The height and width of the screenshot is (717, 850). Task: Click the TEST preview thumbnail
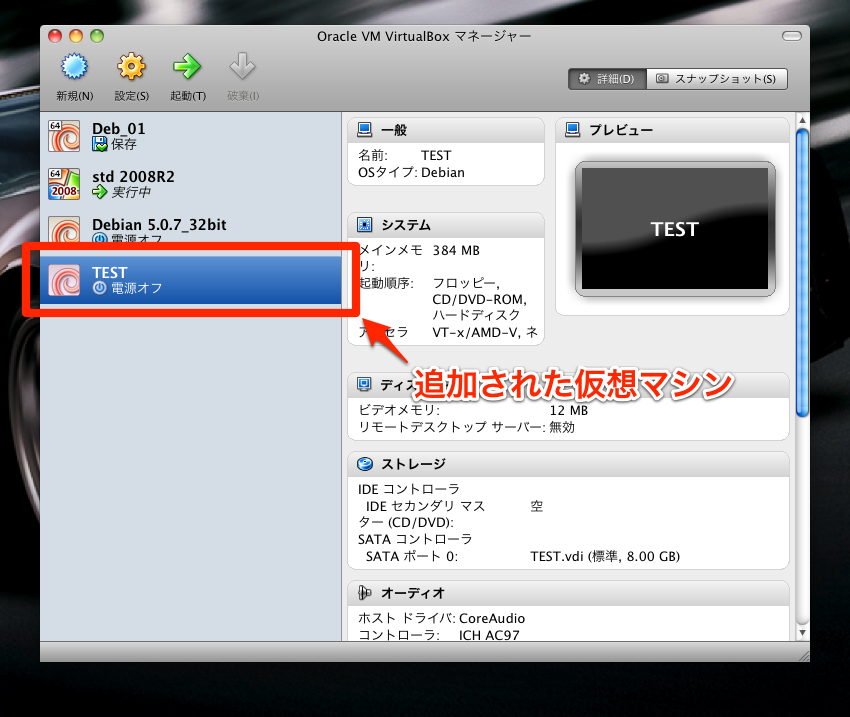pos(675,229)
